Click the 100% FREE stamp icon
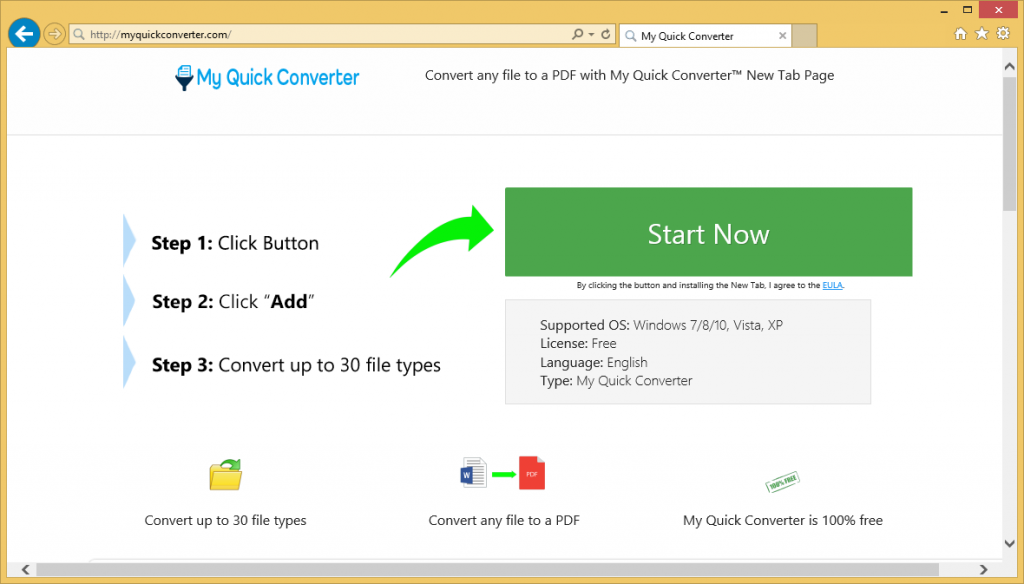Viewport: 1024px width, 584px height. click(782, 482)
